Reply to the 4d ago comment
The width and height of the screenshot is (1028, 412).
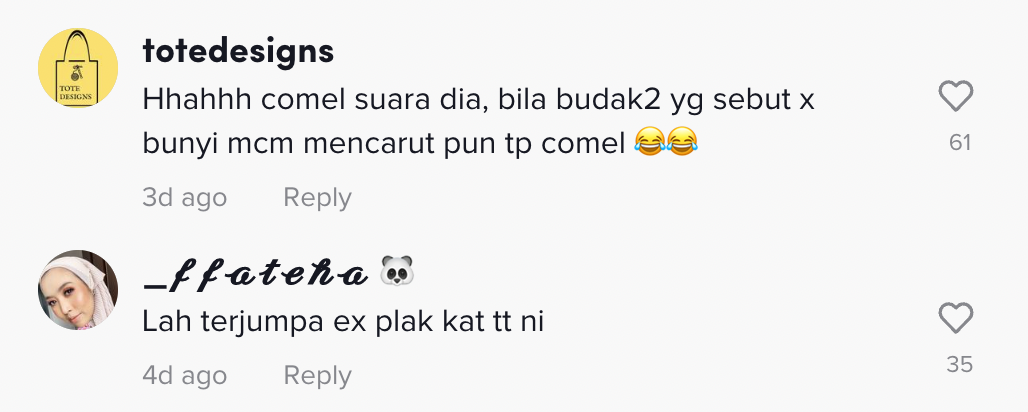click(317, 375)
